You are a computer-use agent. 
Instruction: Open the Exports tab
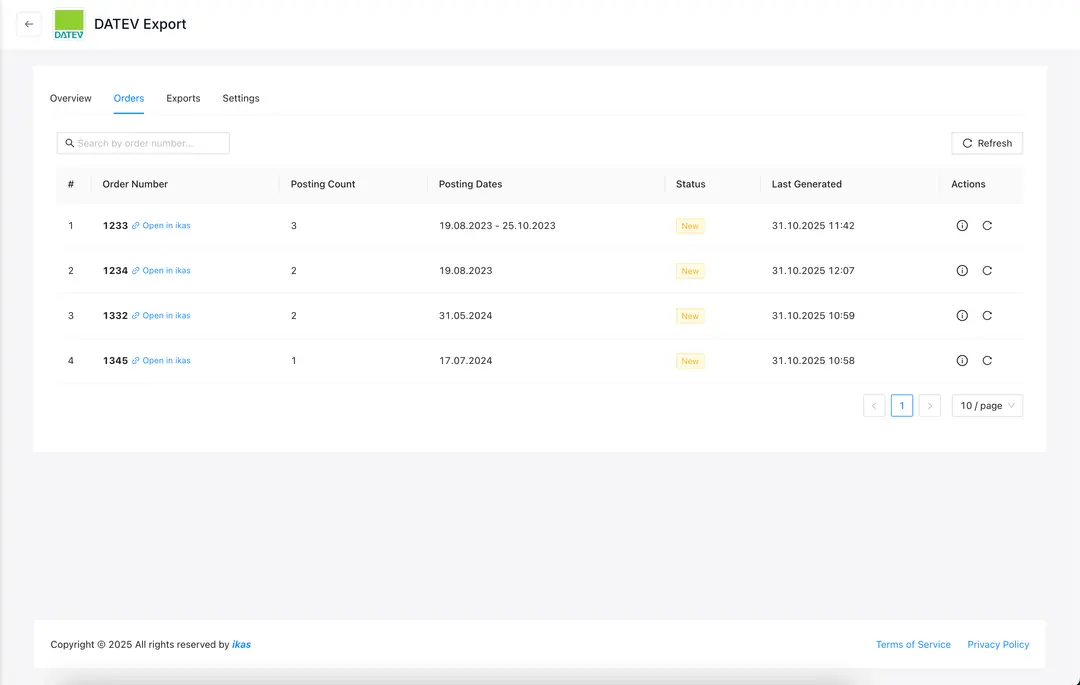pos(183,99)
